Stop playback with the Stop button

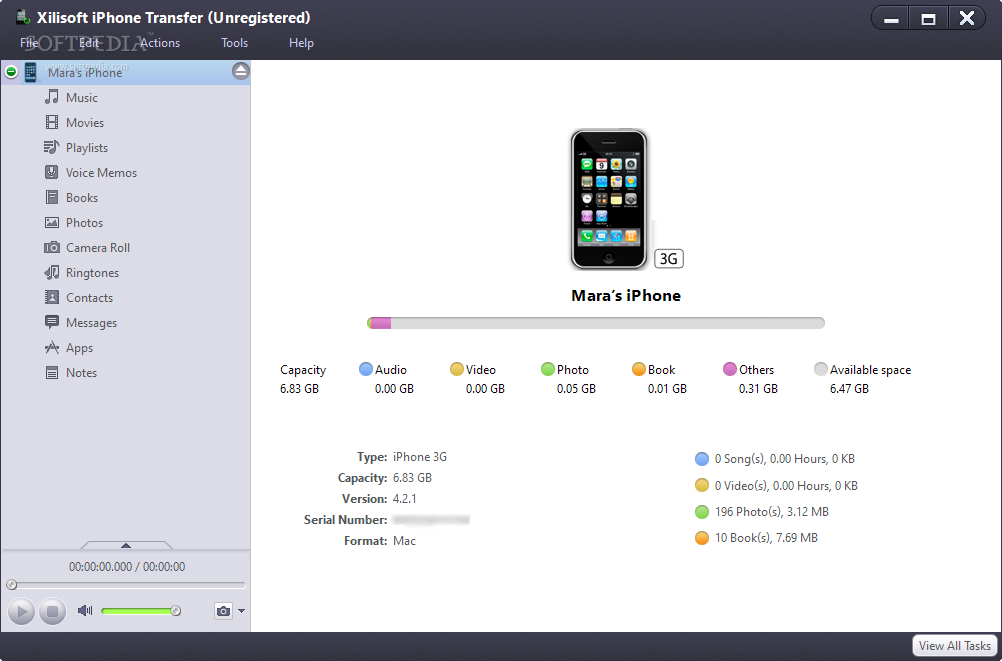52,612
